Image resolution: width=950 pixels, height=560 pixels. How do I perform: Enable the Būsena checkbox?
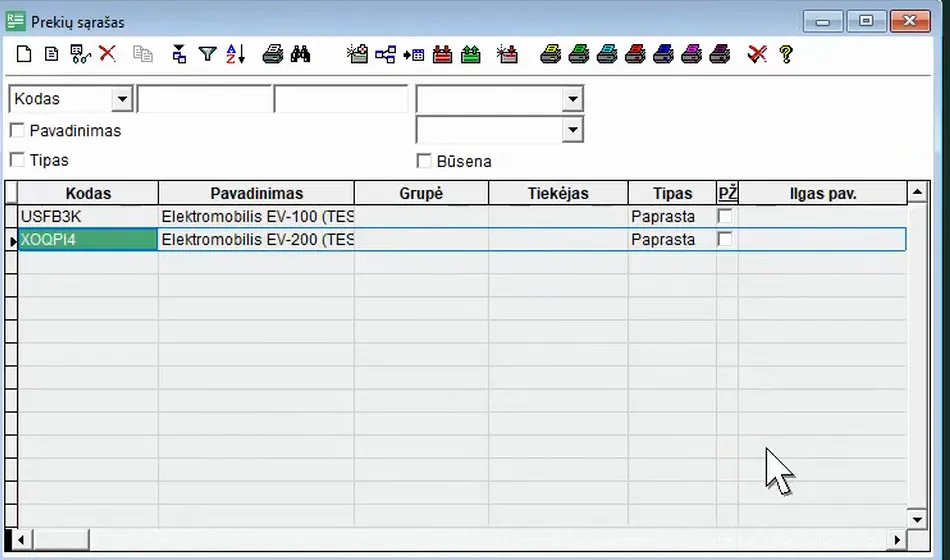424,161
